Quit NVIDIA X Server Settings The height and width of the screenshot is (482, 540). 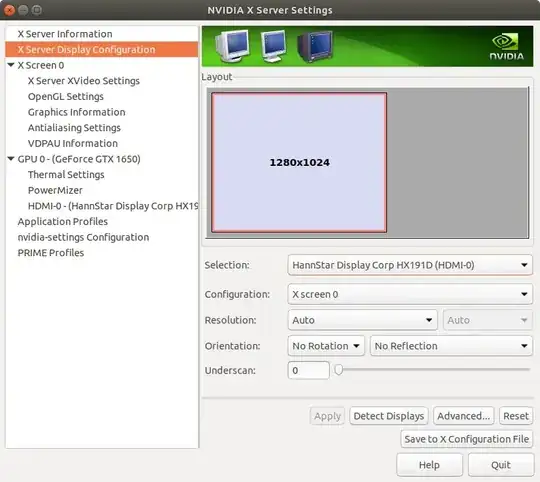pyautogui.click(x=501, y=465)
